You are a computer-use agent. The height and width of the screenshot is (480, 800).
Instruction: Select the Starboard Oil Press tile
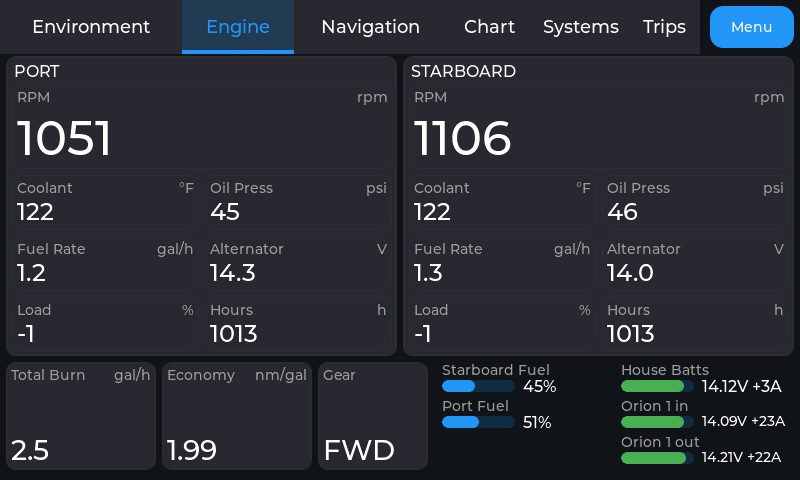(695, 203)
